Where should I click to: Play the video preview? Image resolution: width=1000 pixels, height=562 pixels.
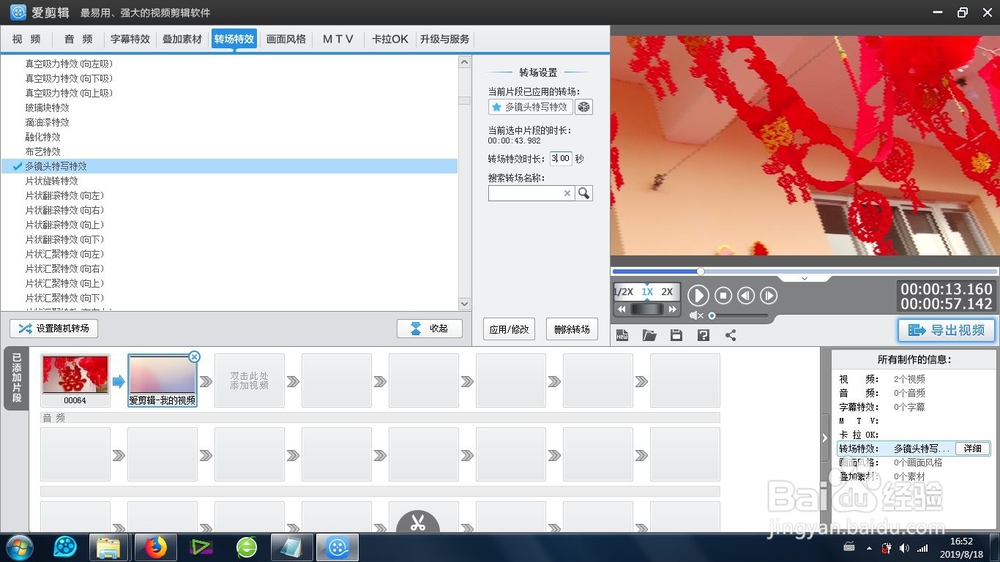698,295
